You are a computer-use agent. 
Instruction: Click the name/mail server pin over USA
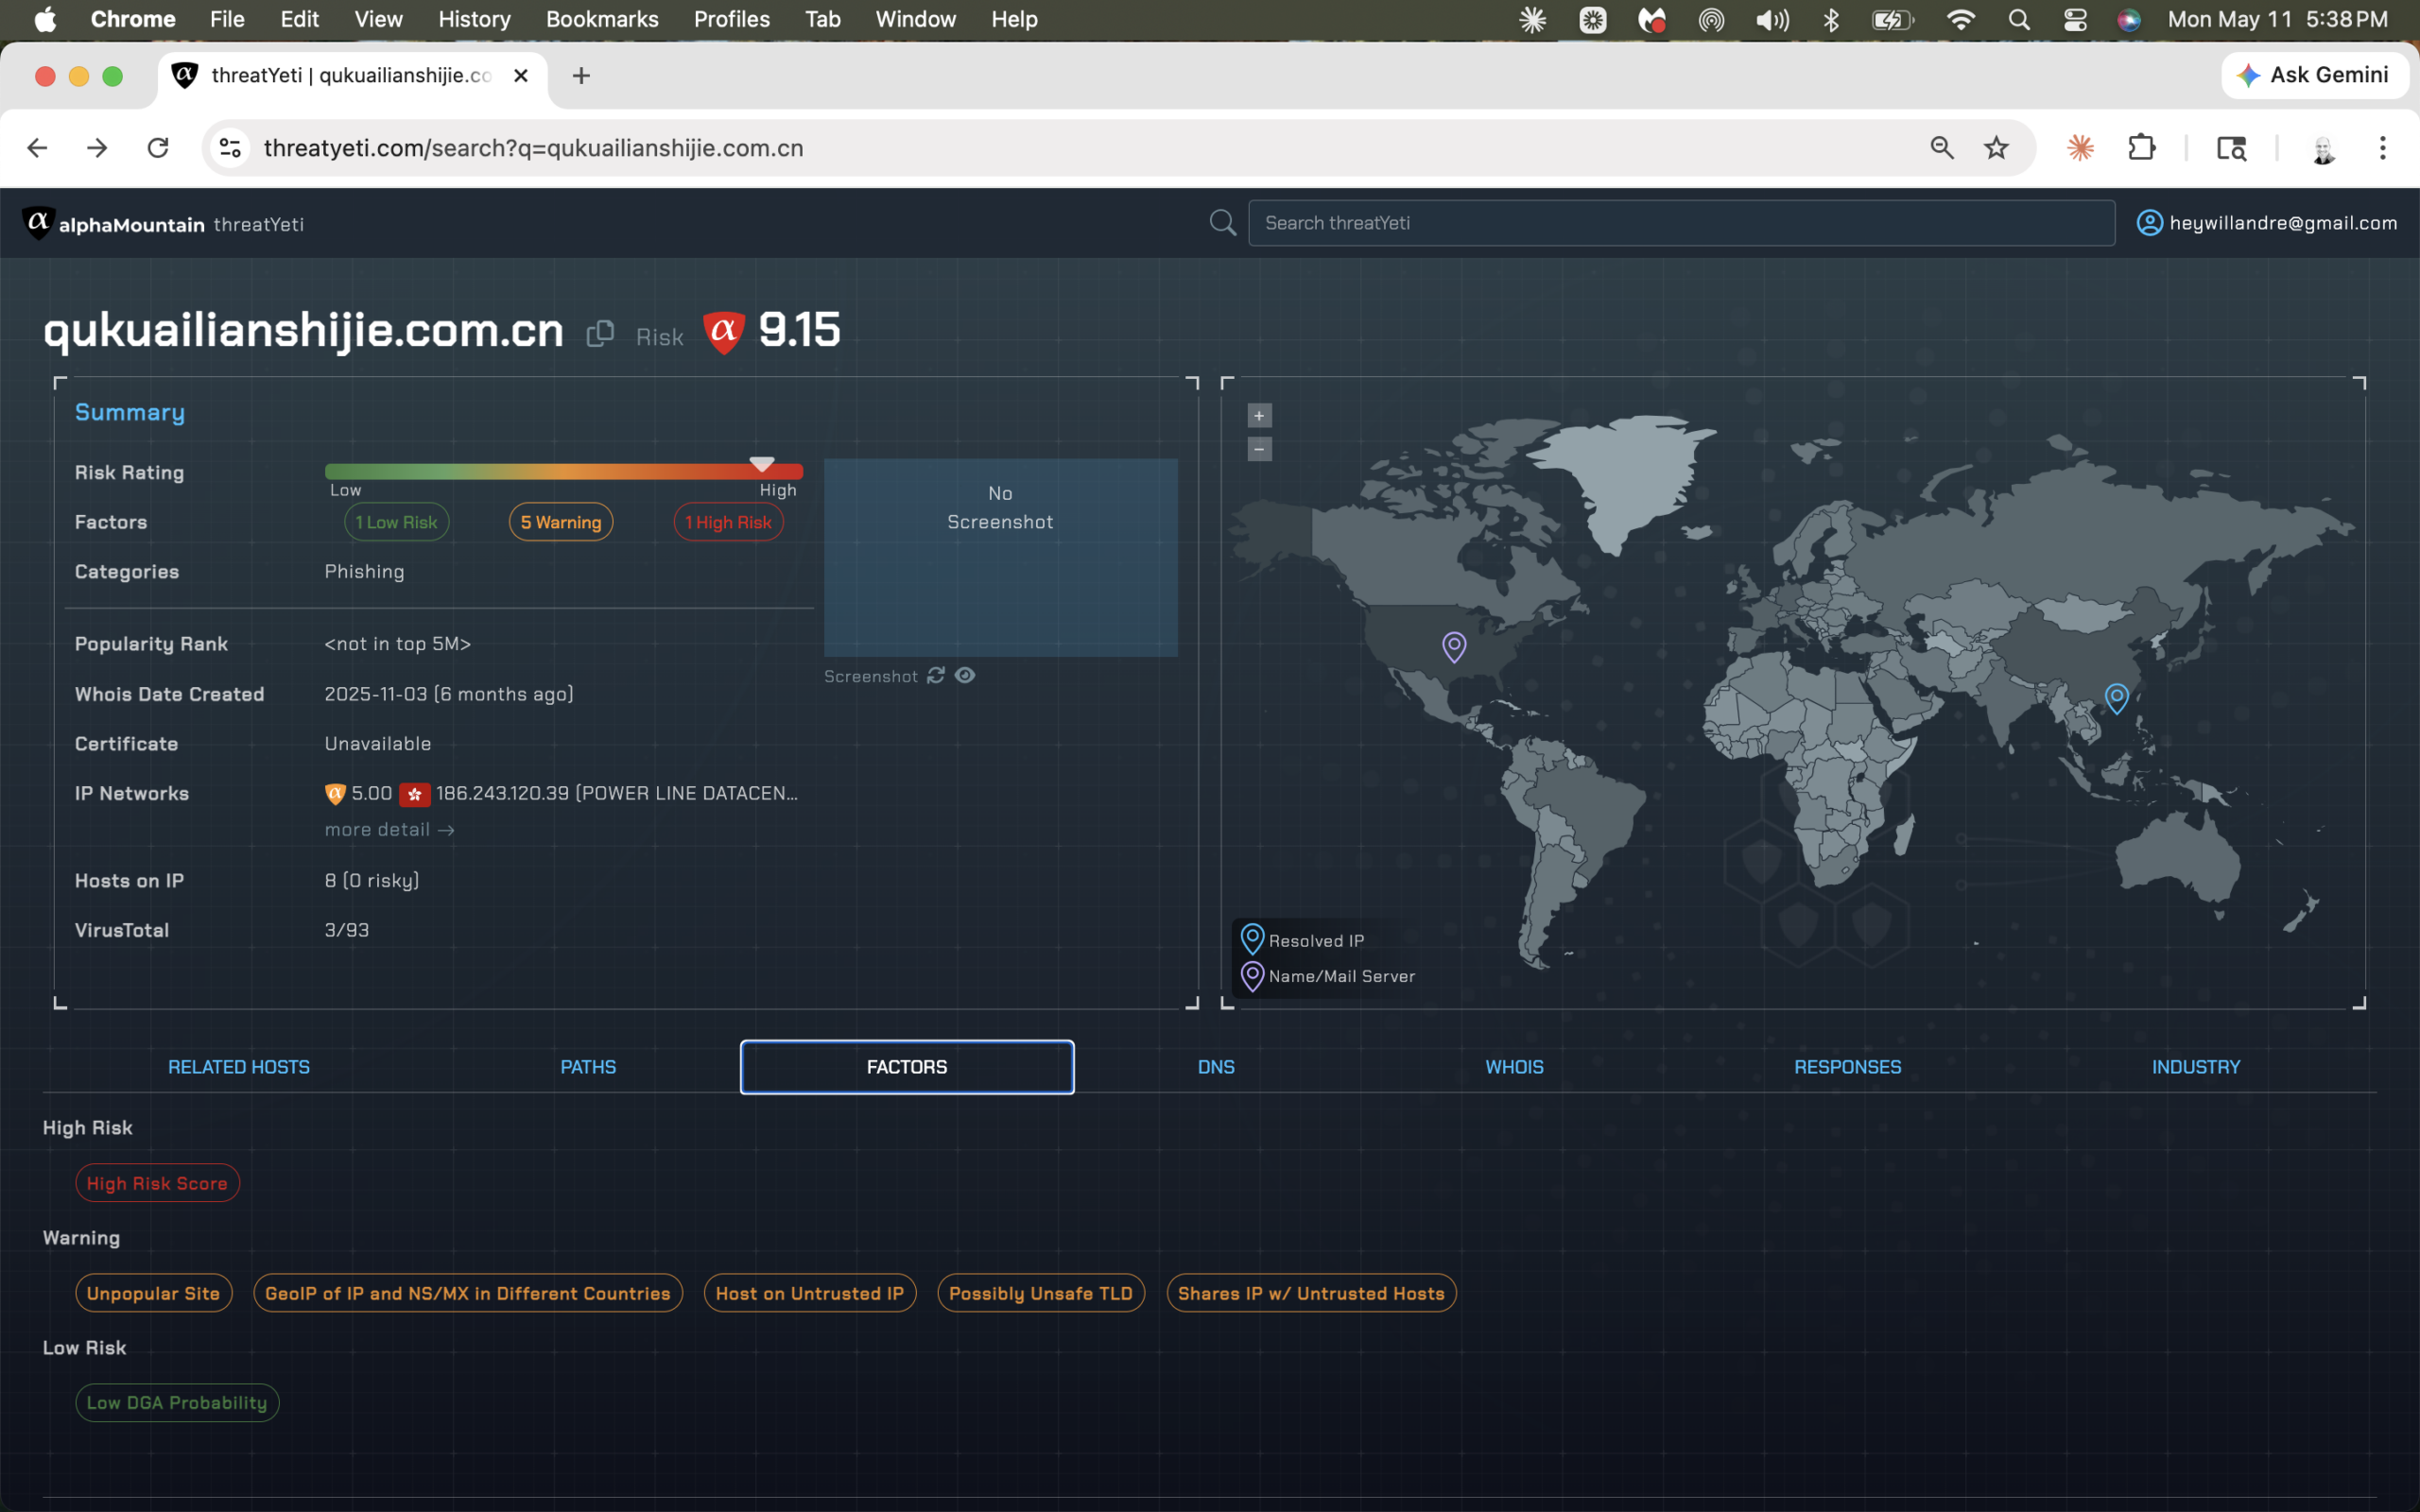click(1454, 647)
